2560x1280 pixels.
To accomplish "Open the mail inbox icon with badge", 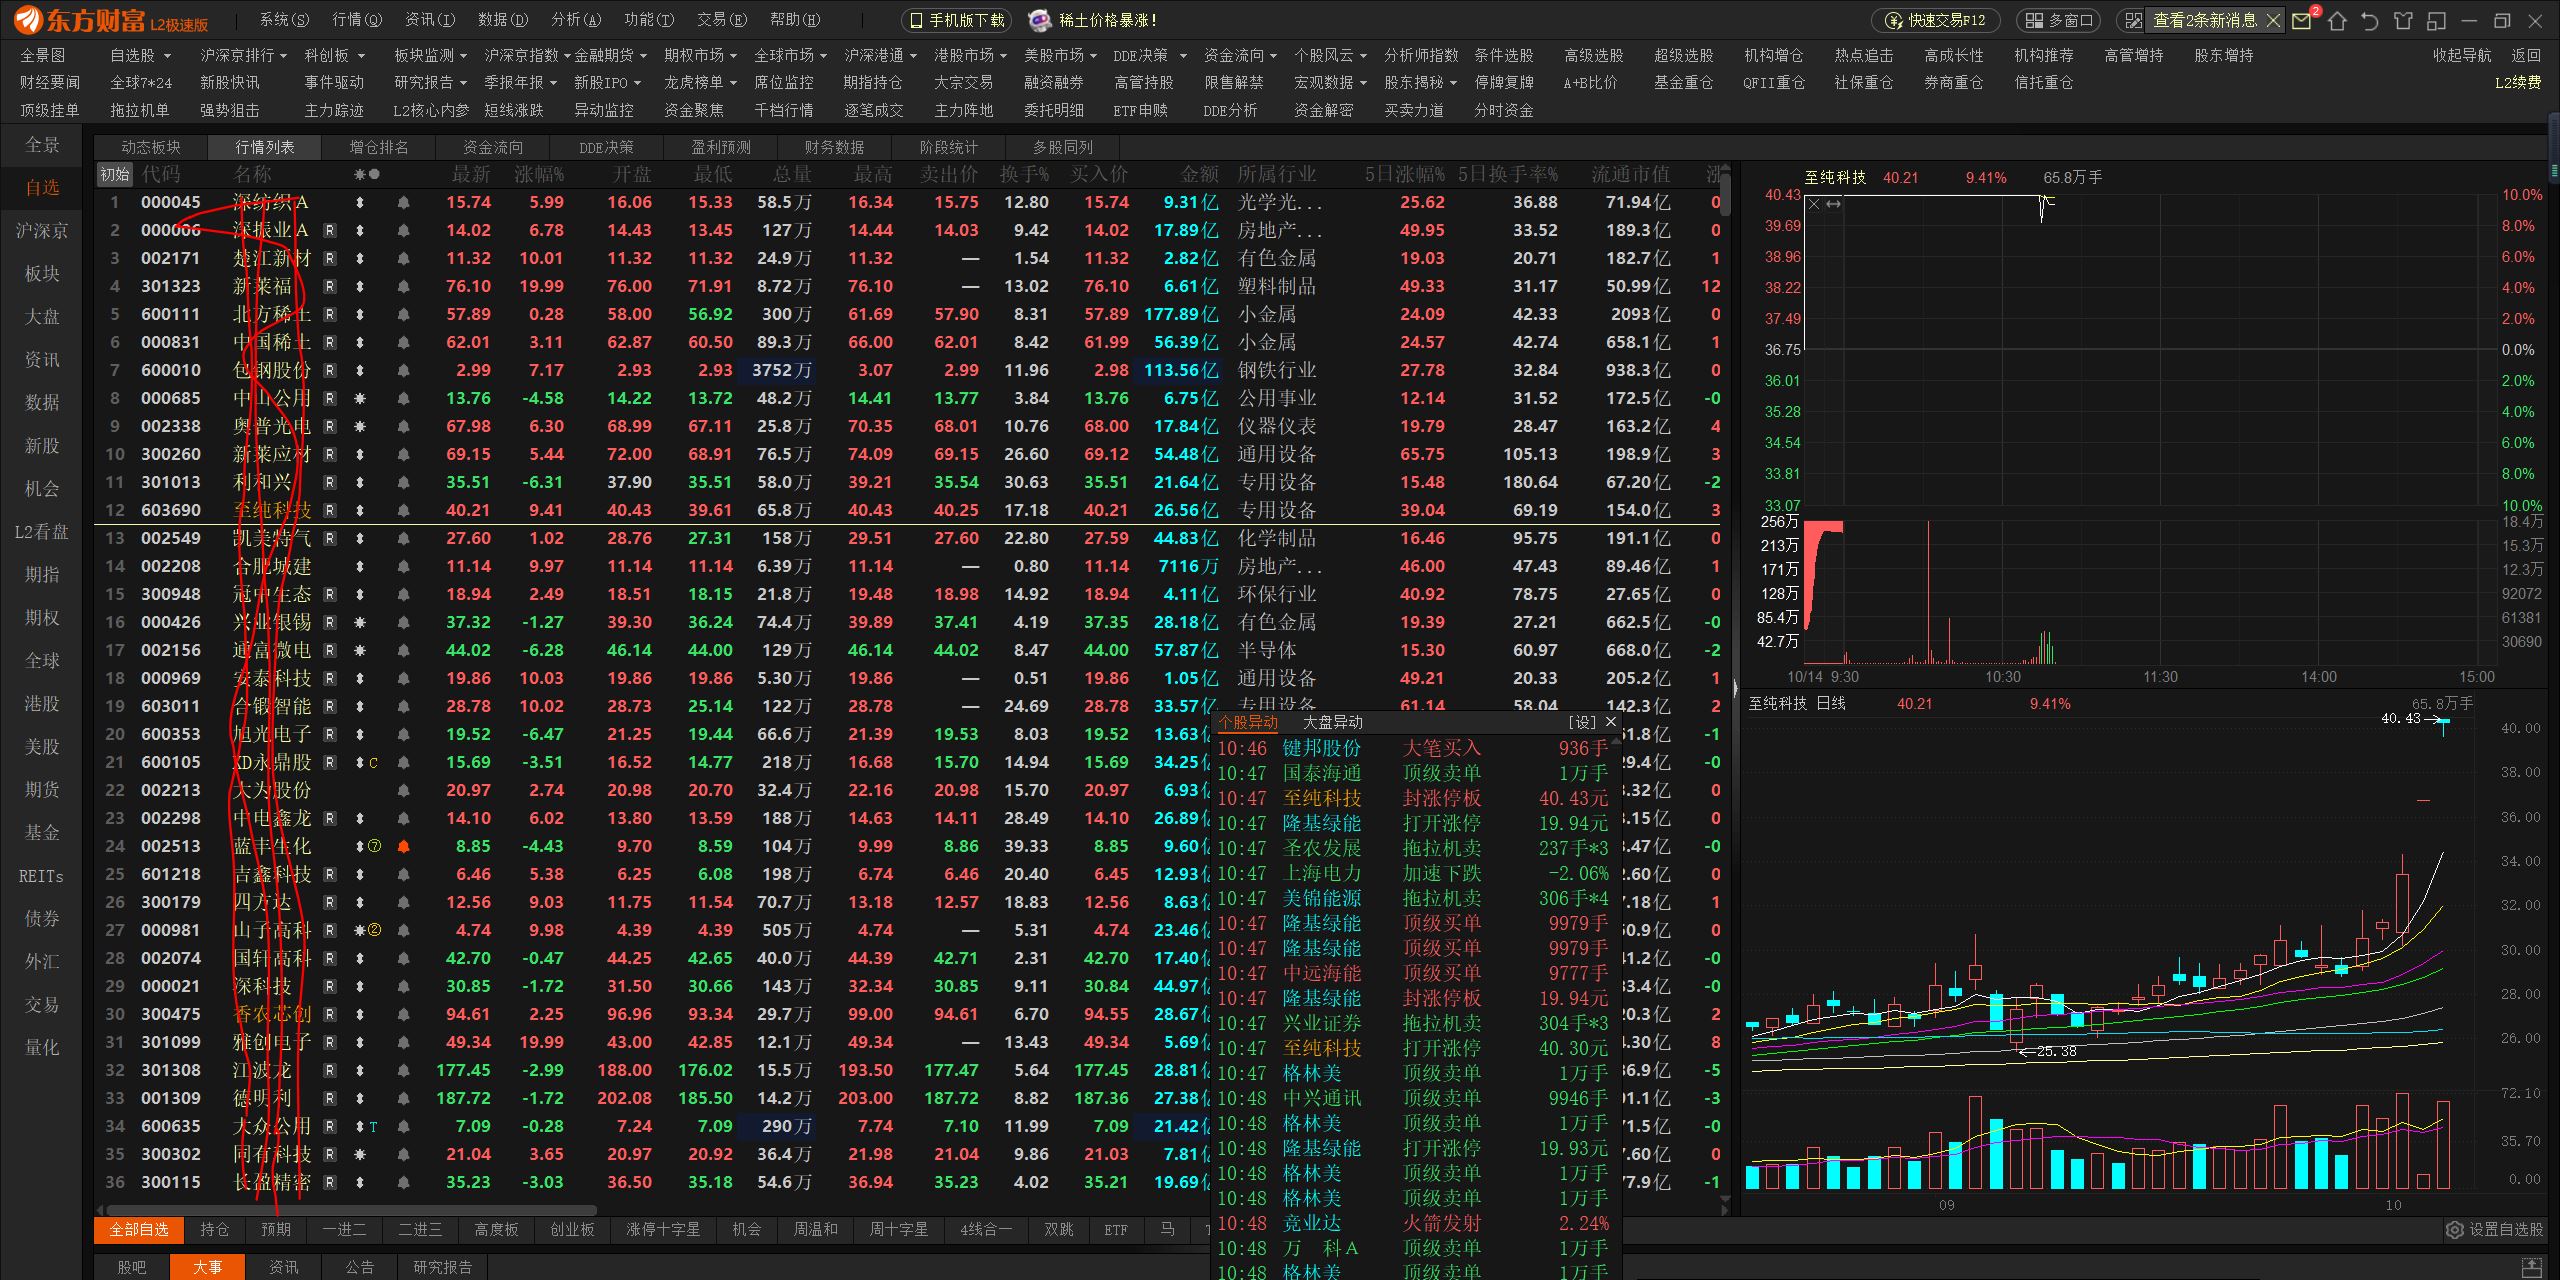I will (2301, 20).
